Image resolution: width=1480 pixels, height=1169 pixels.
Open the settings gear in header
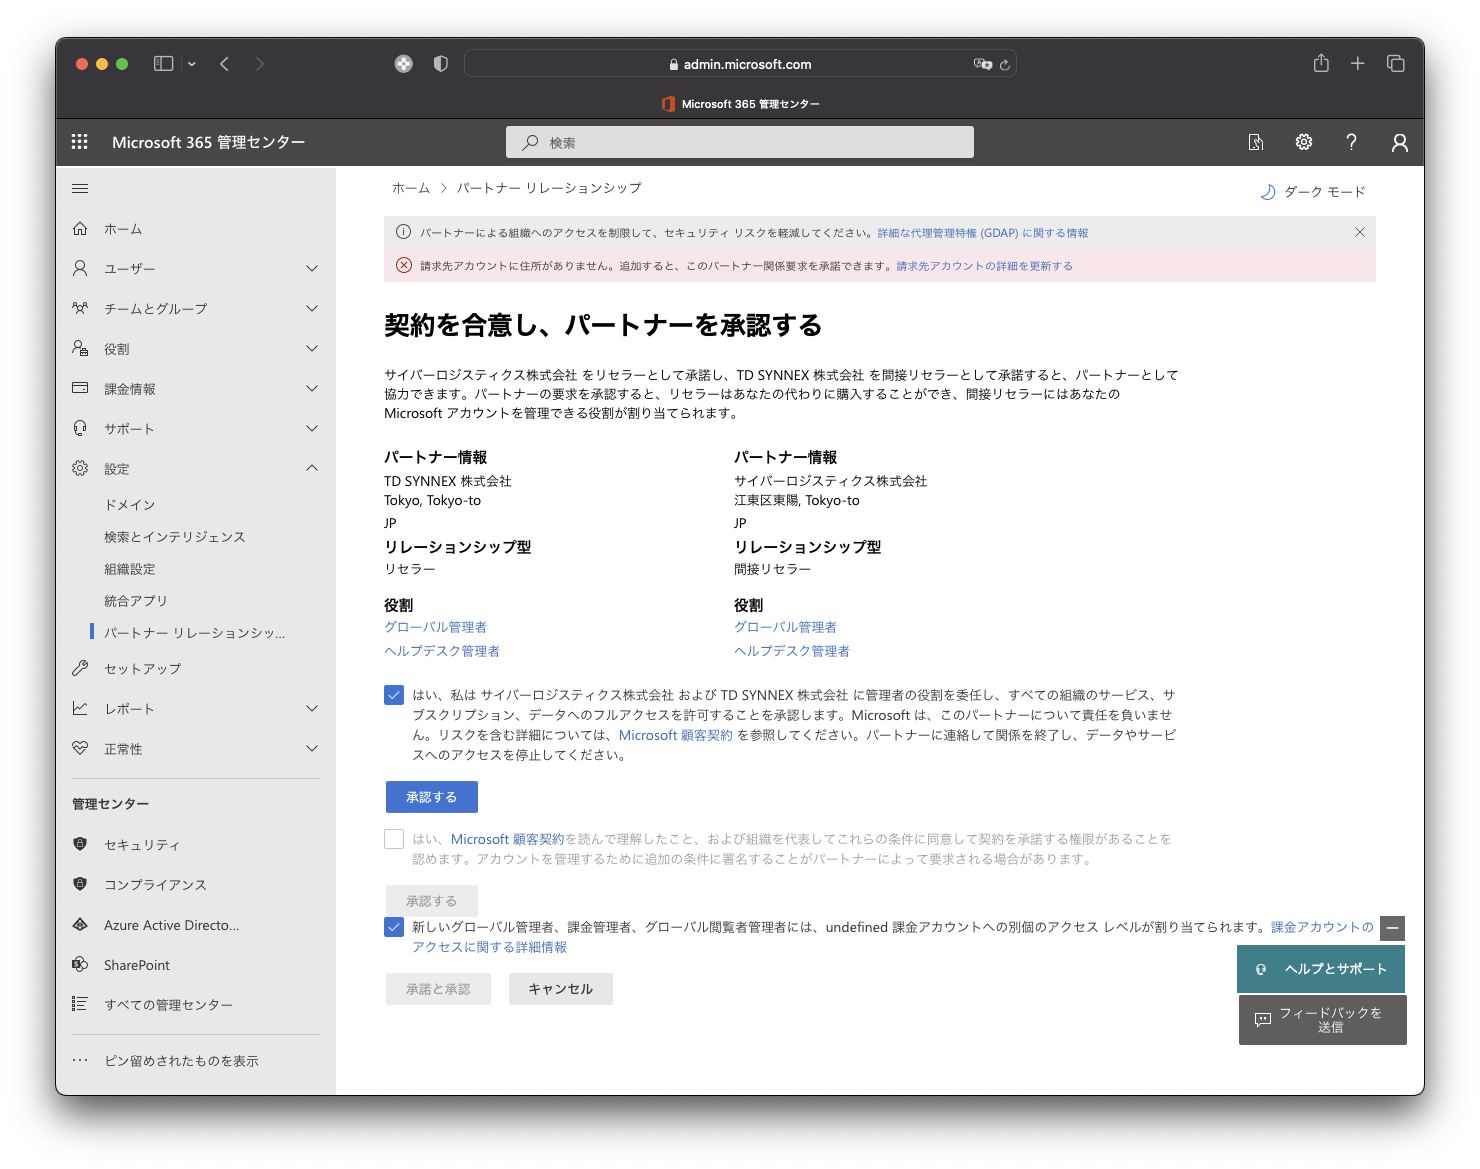1304,142
